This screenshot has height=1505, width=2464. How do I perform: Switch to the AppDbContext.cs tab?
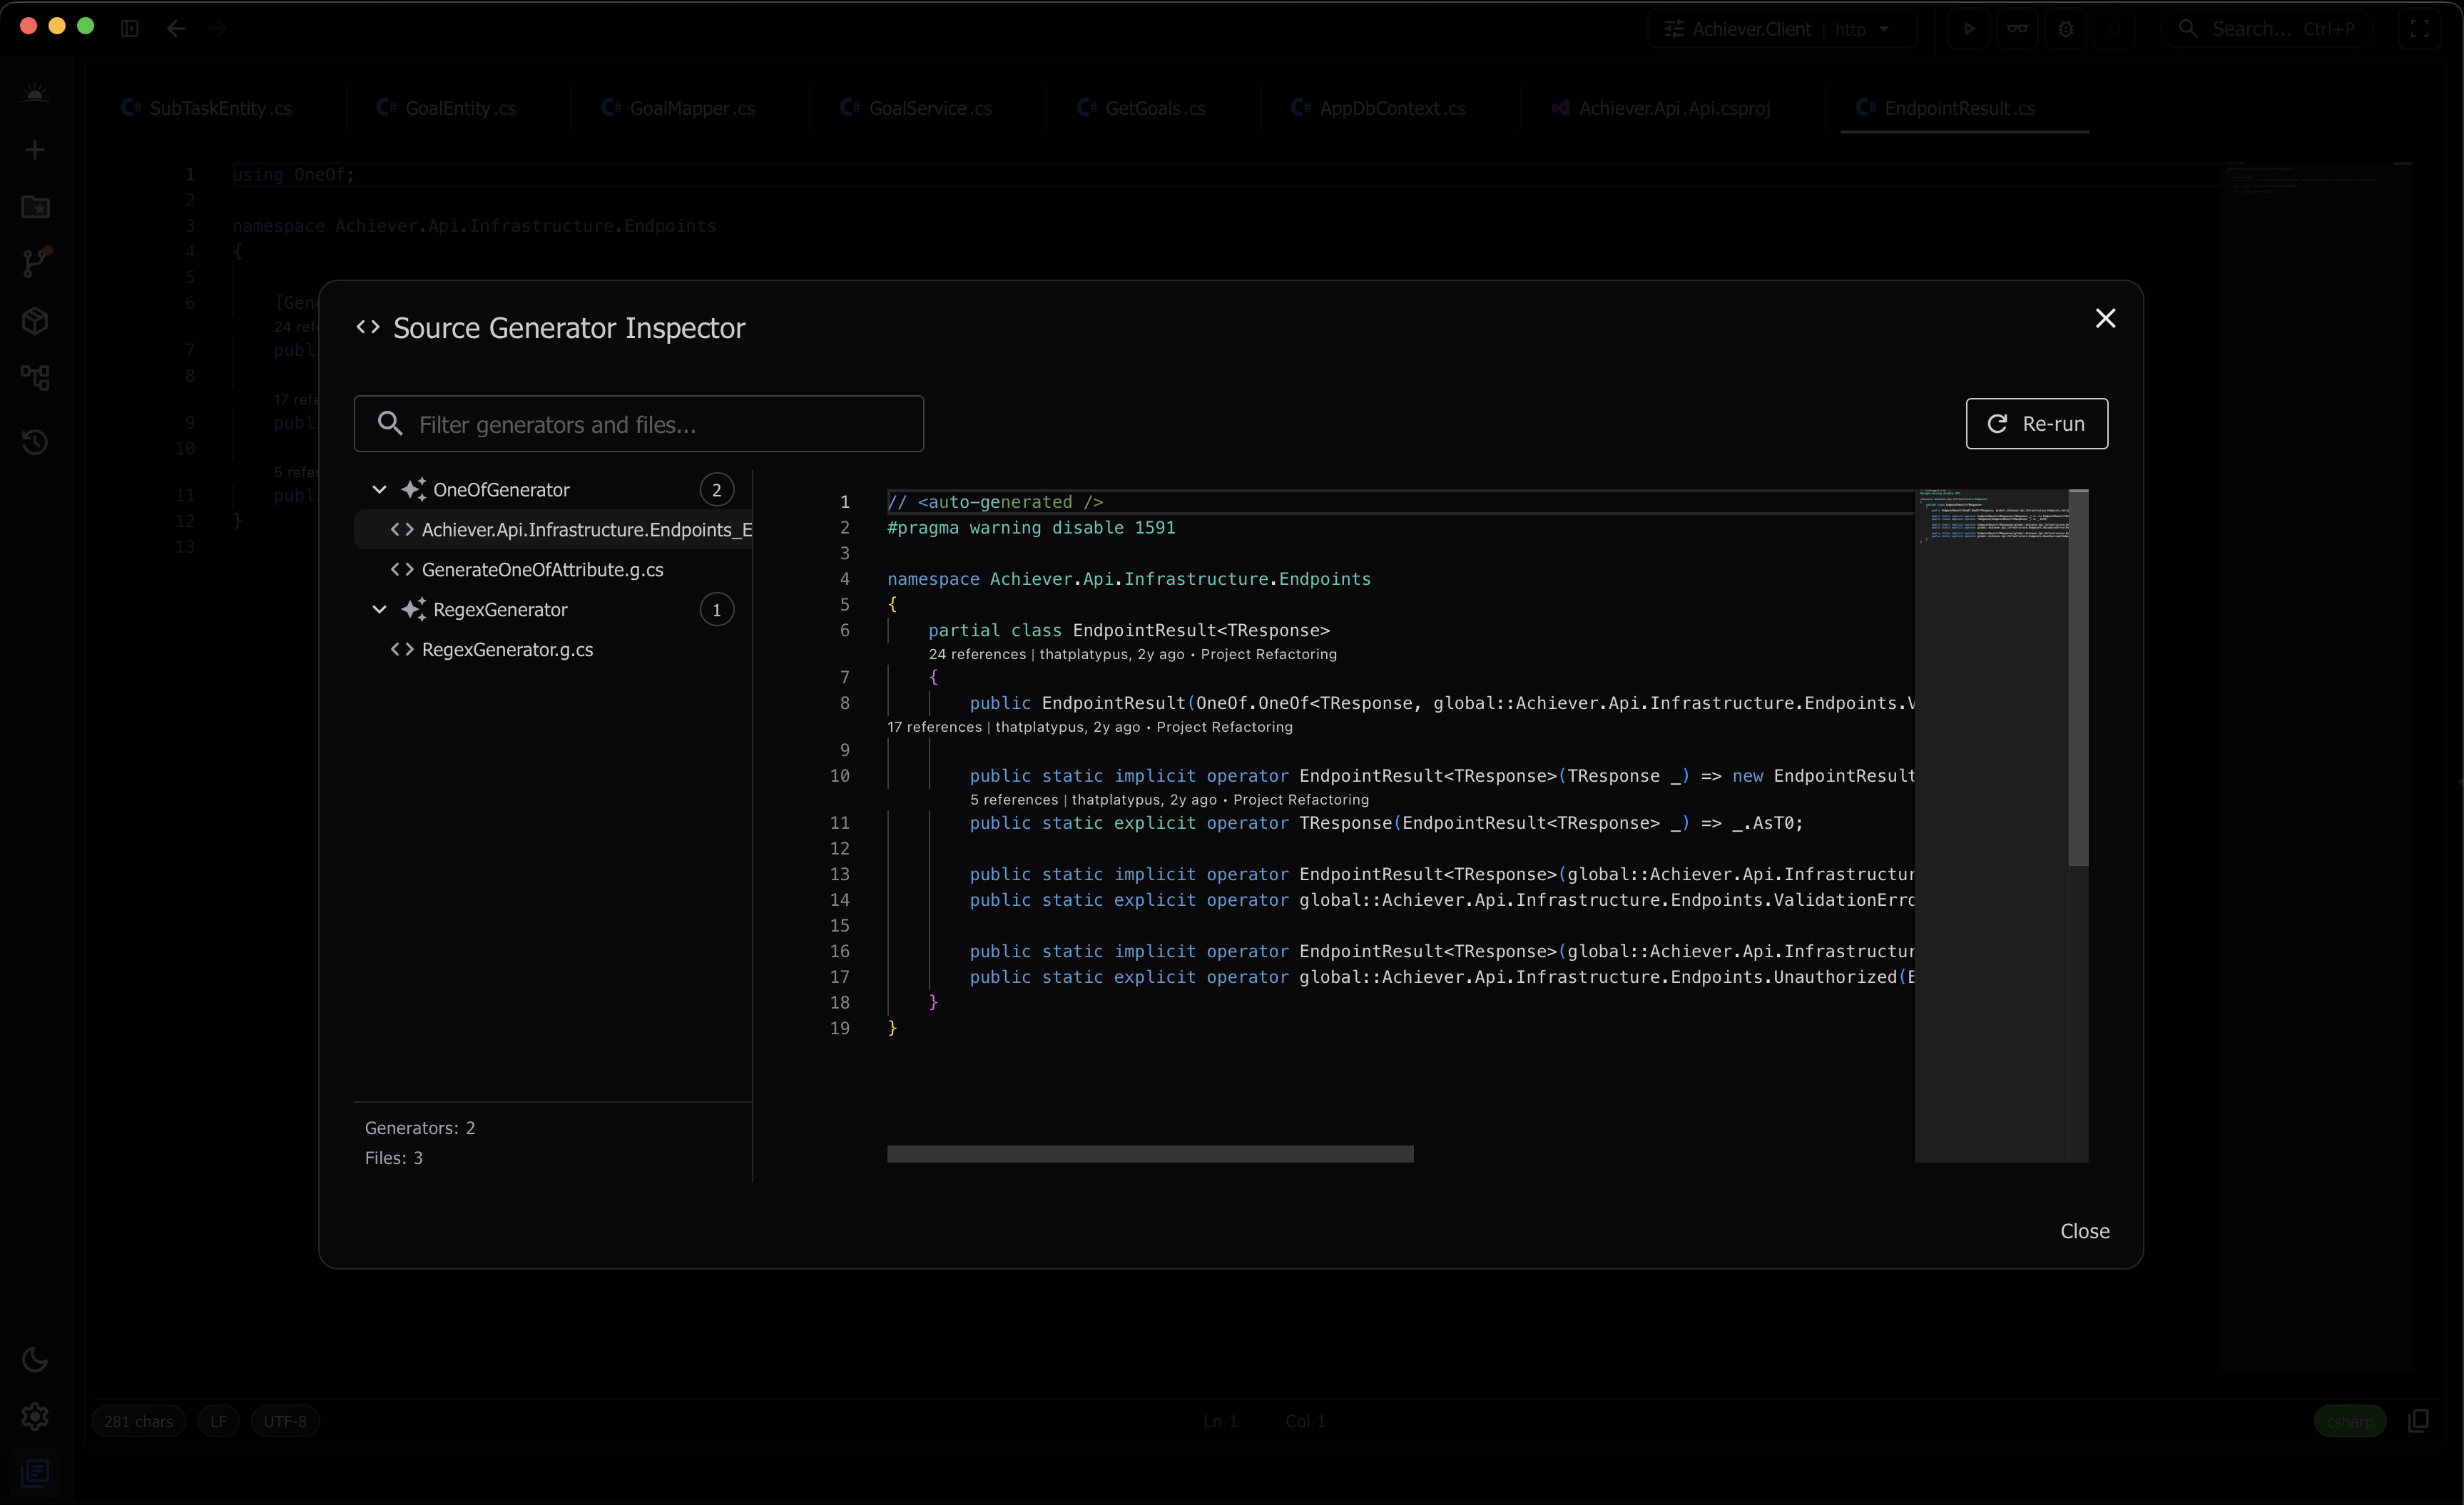pos(1379,108)
